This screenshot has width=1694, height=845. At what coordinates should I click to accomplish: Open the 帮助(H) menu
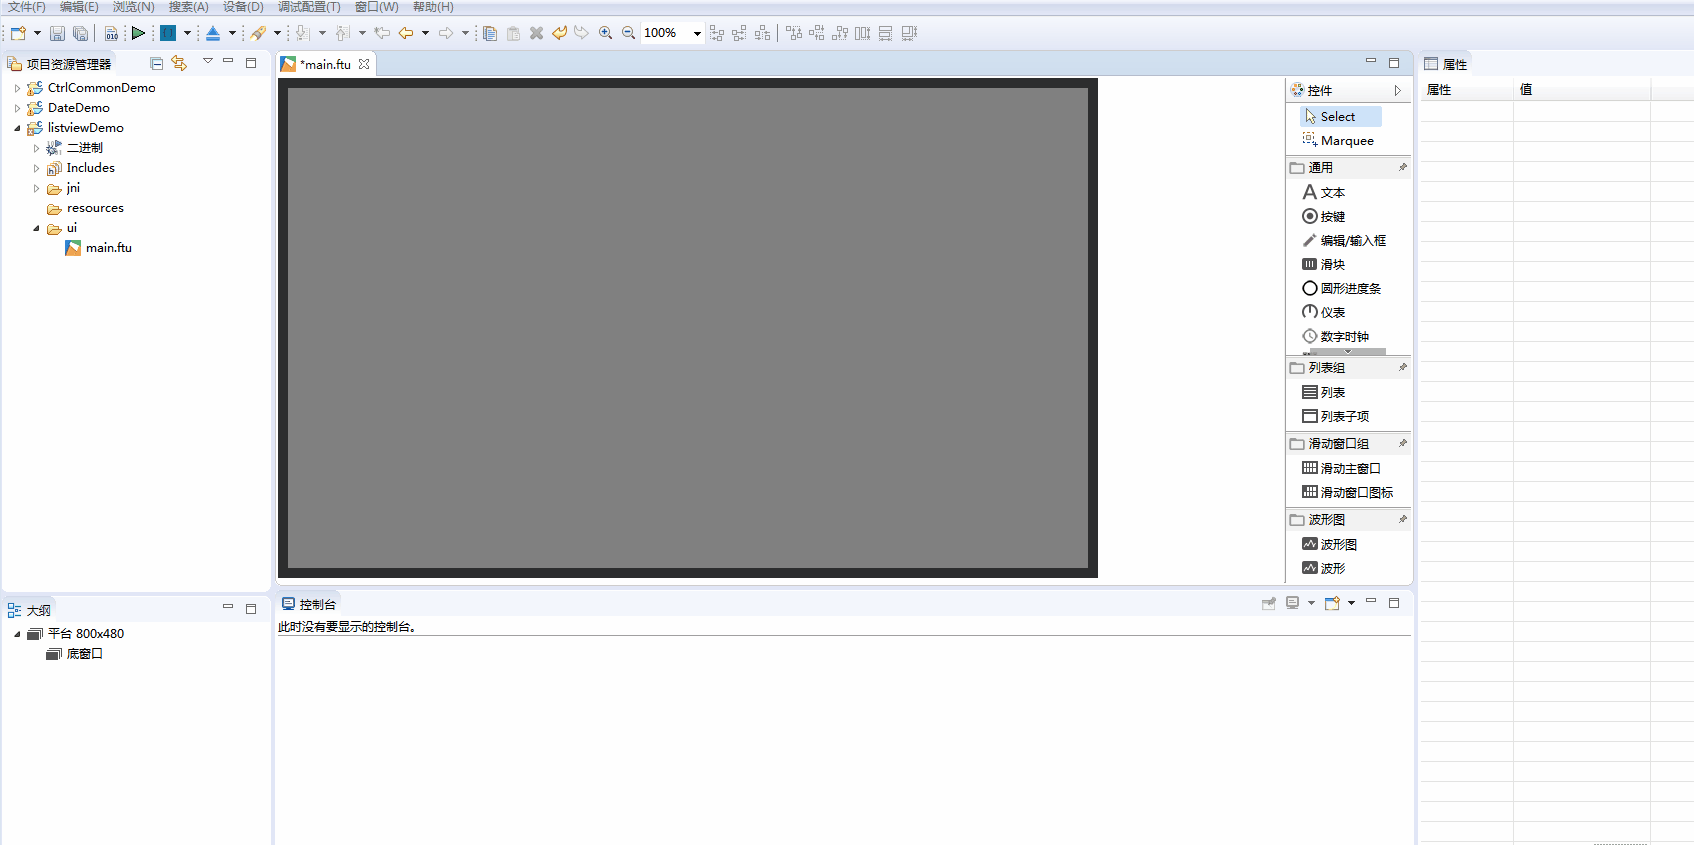(x=433, y=7)
